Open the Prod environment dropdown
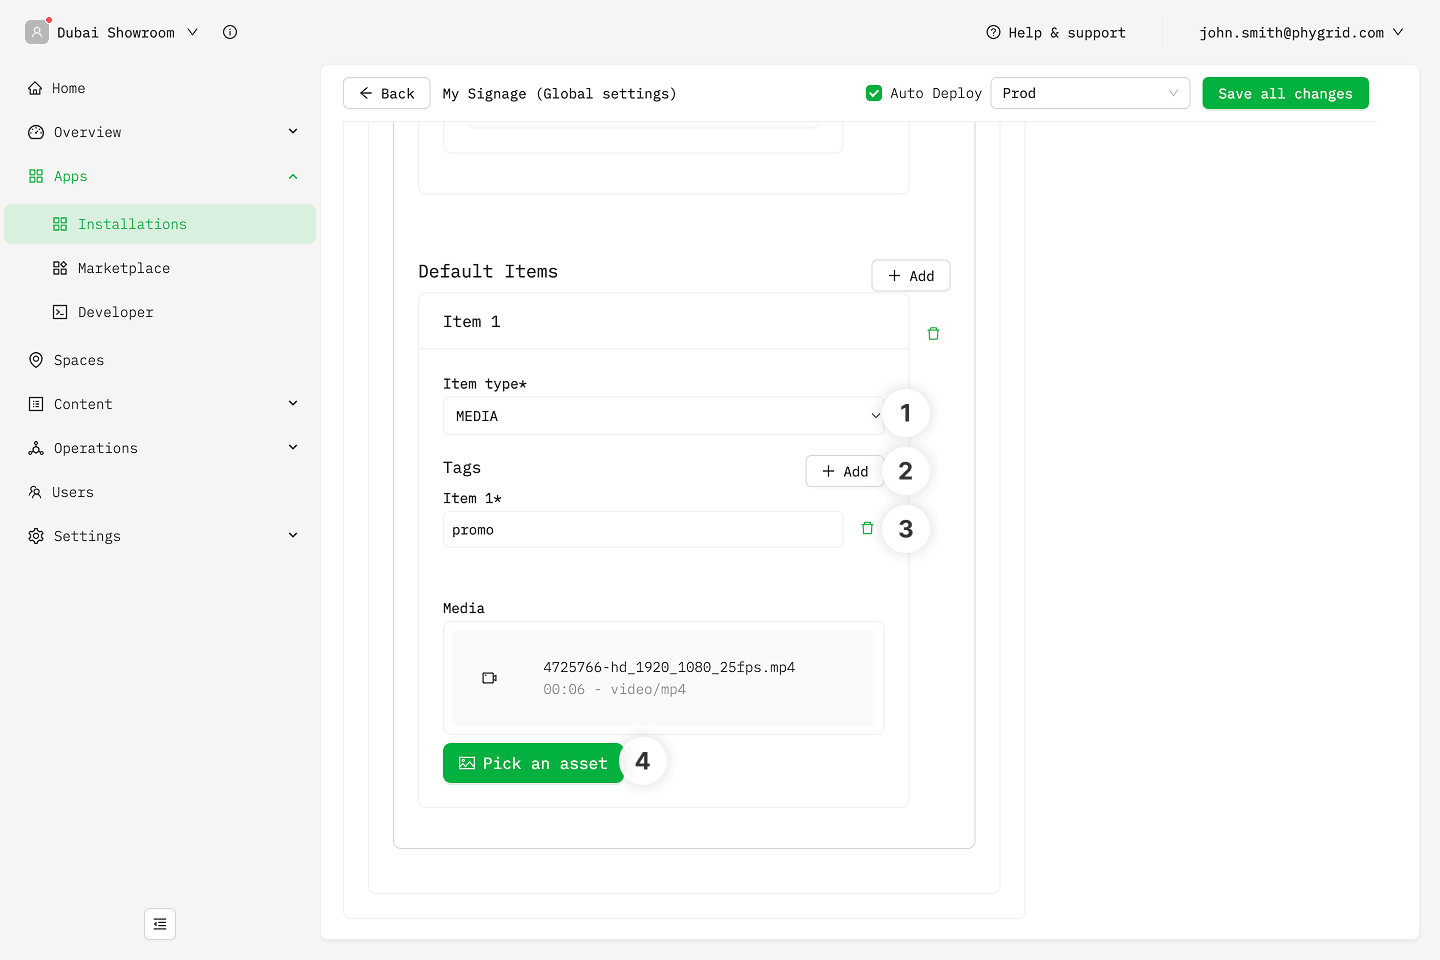This screenshot has height=960, width=1440. click(1089, 93)
